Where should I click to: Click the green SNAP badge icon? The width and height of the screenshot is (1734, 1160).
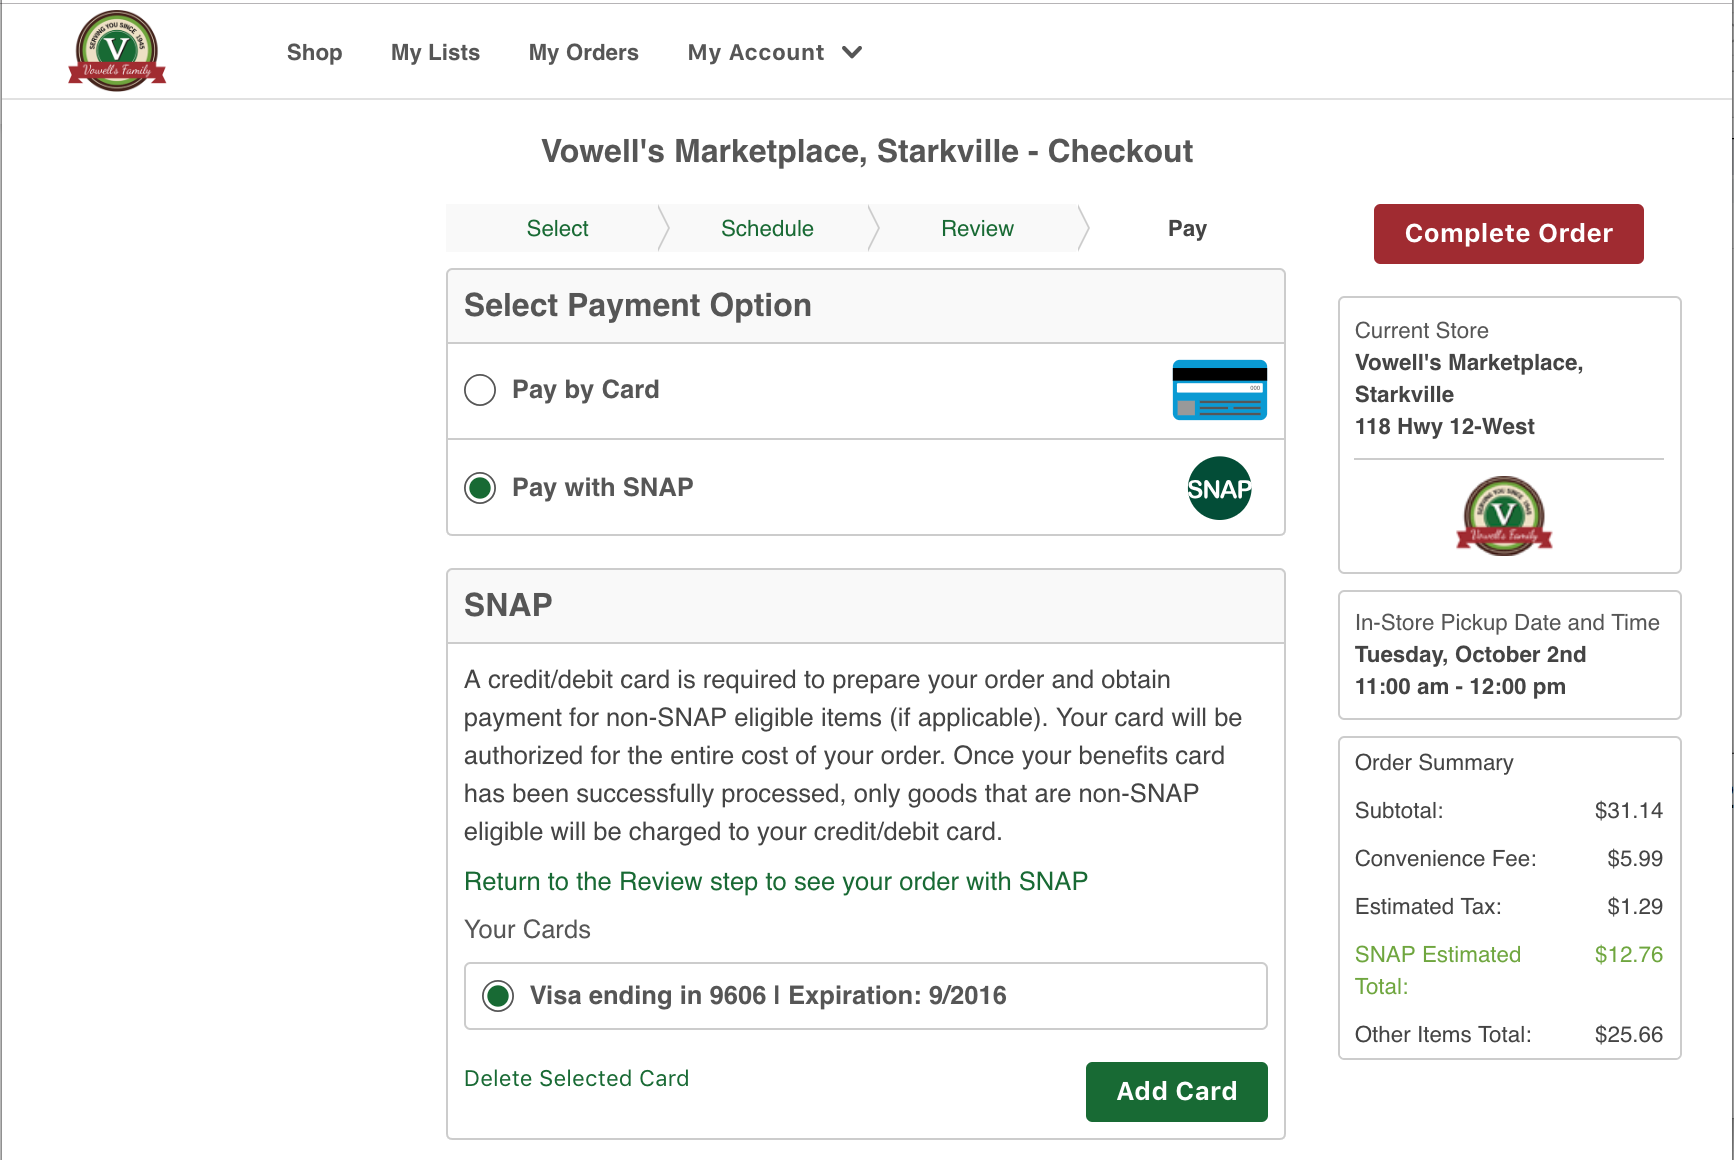[x=1219, y=488]
